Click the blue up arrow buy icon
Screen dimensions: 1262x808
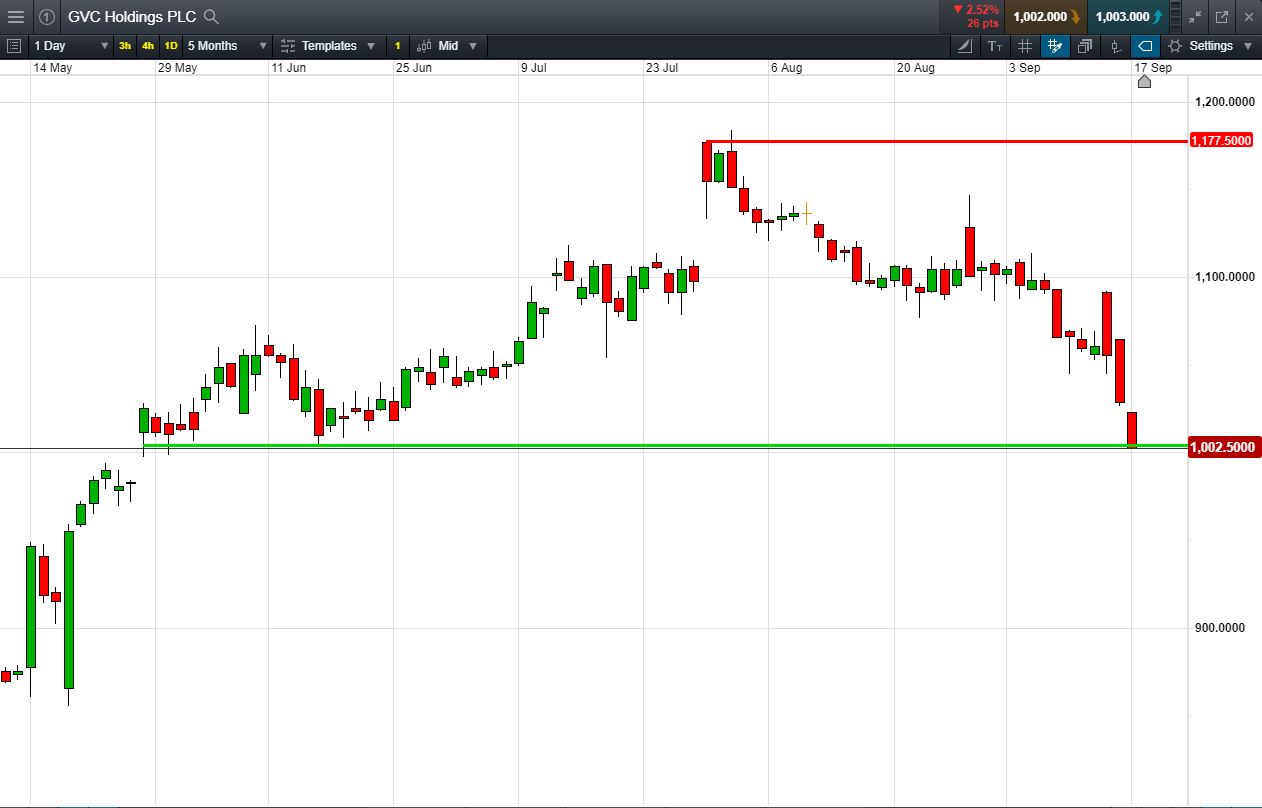pos(1158,17)
